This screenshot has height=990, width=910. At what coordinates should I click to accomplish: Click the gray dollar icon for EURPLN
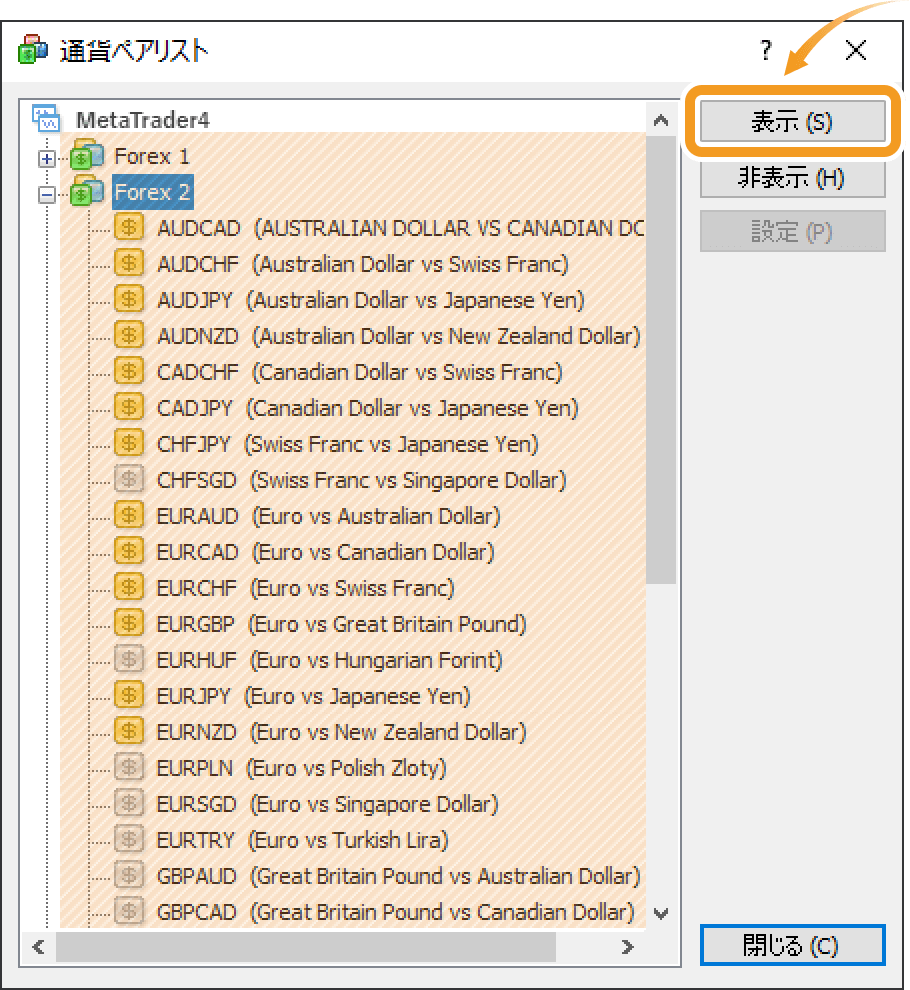pyautogui.click(x=129, y=767)
